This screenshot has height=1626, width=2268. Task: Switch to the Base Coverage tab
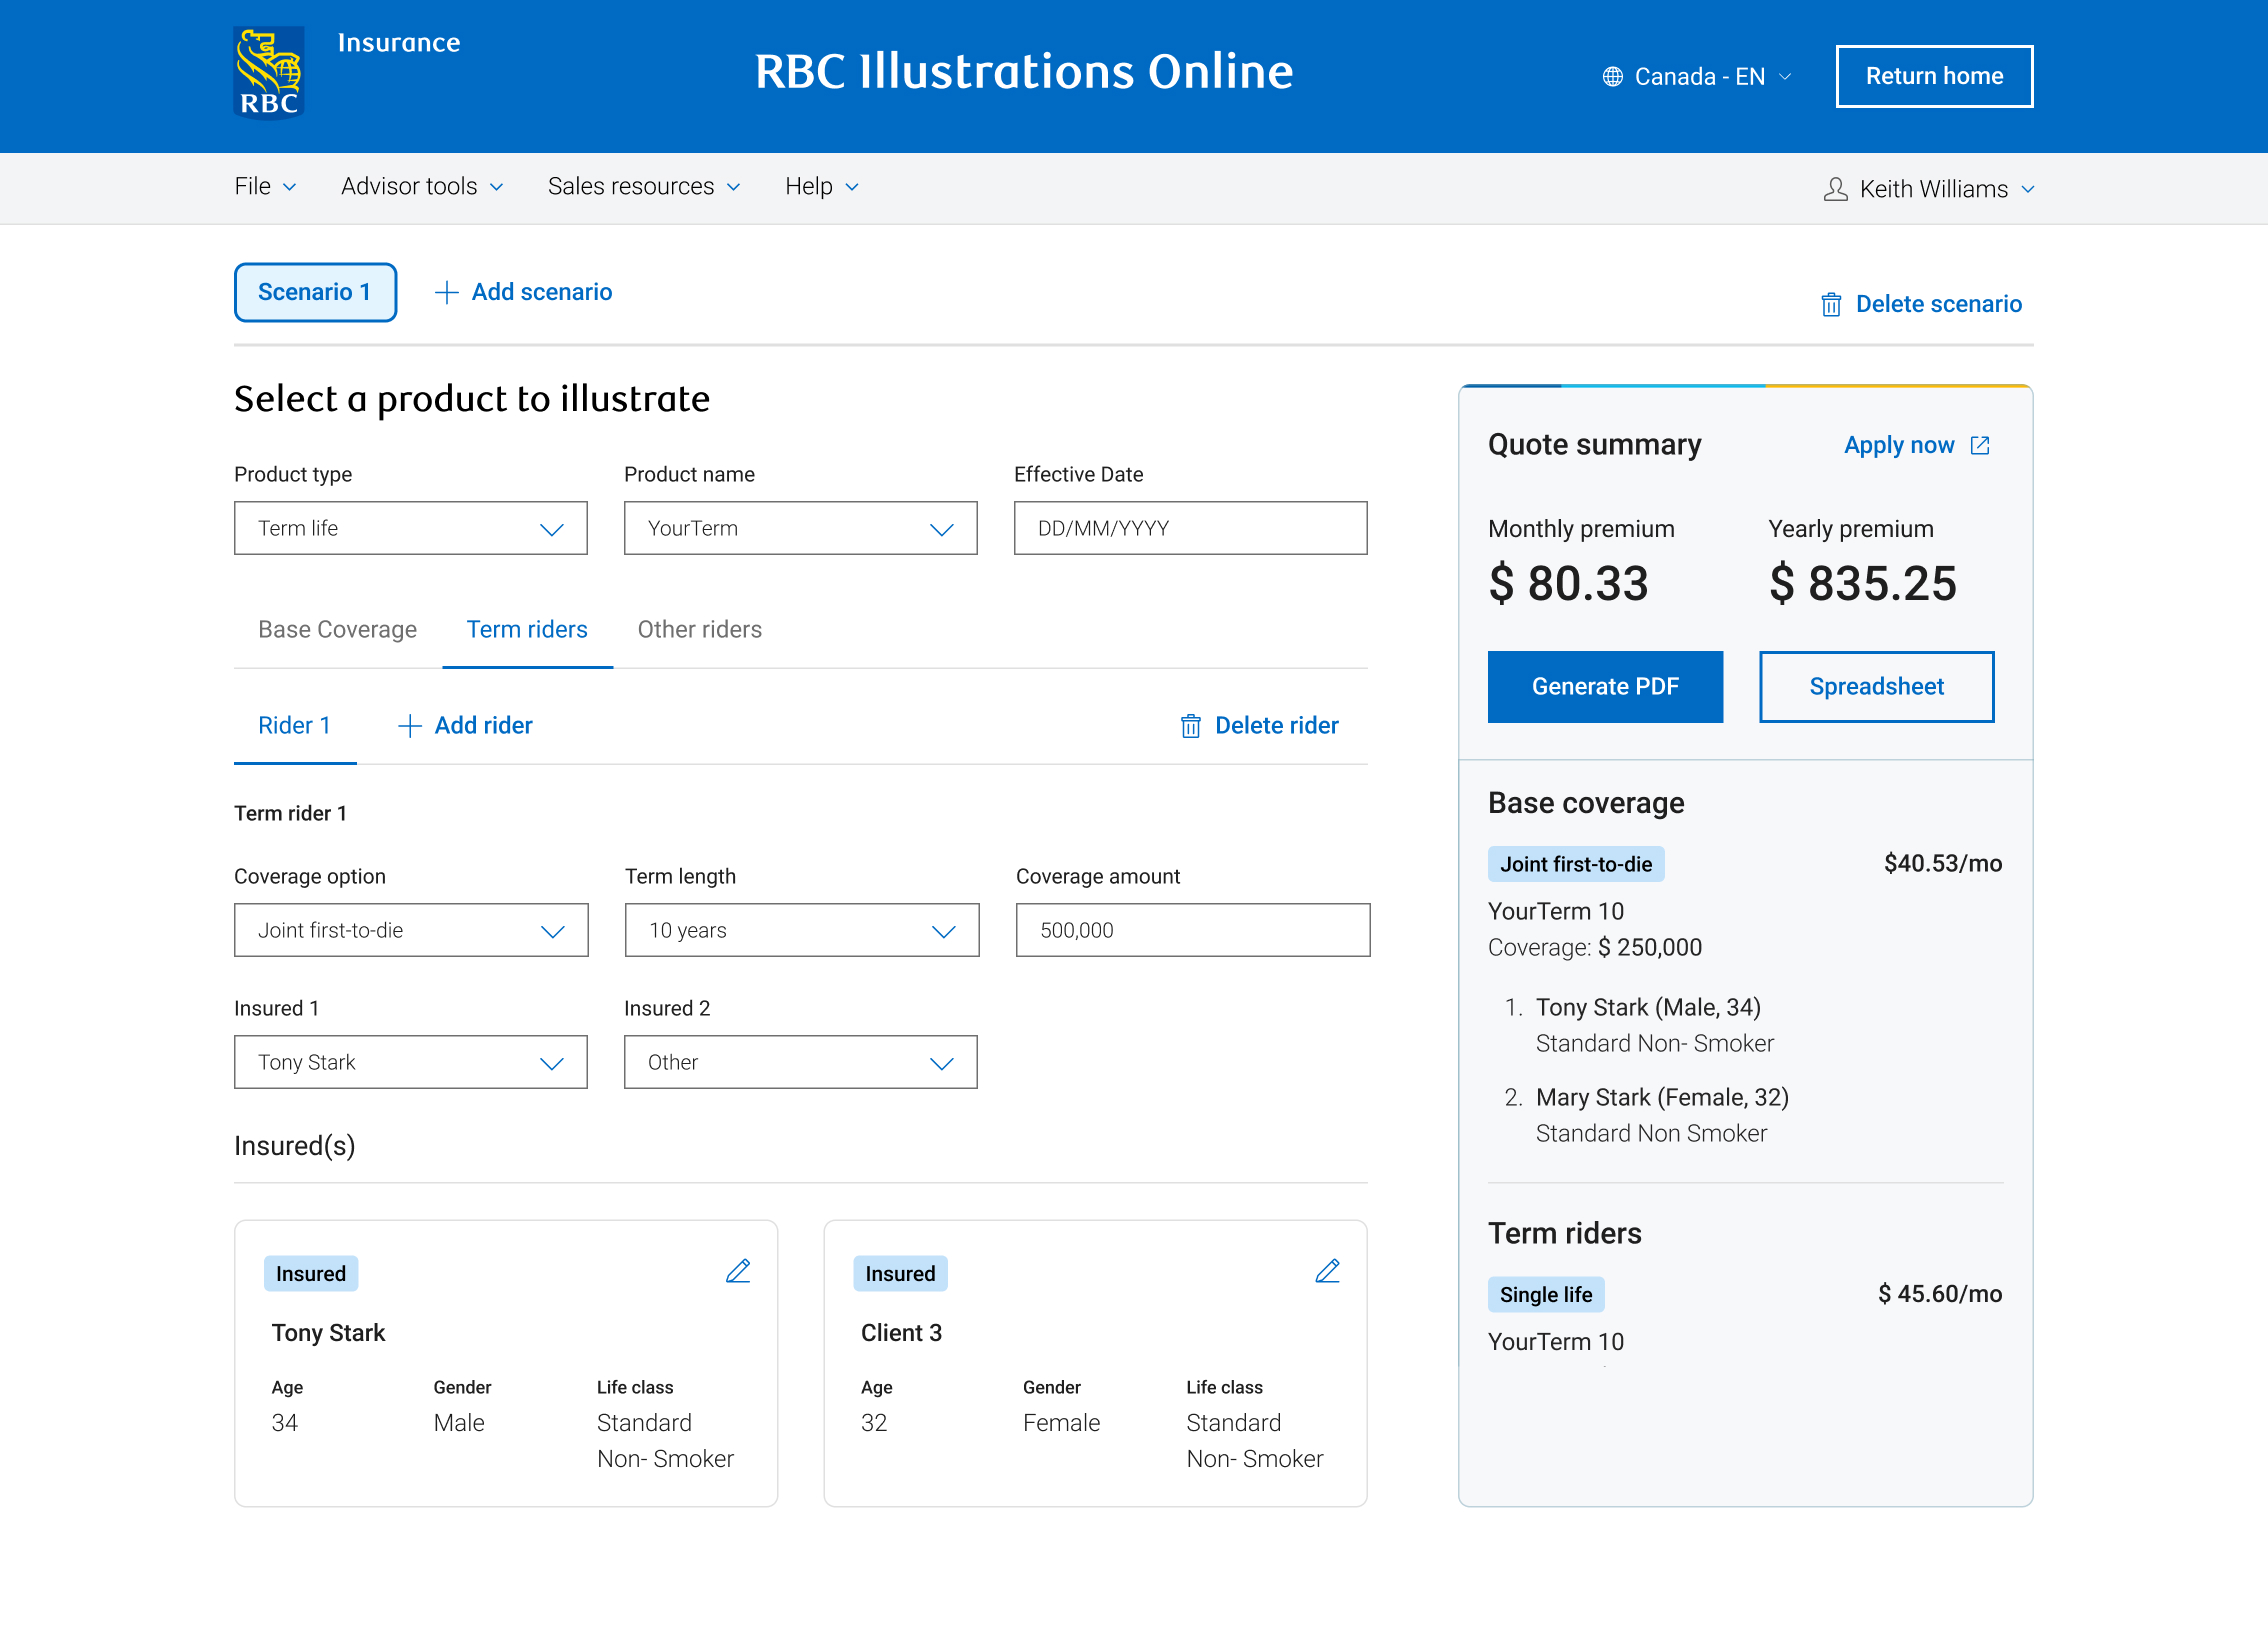point(337,630)
